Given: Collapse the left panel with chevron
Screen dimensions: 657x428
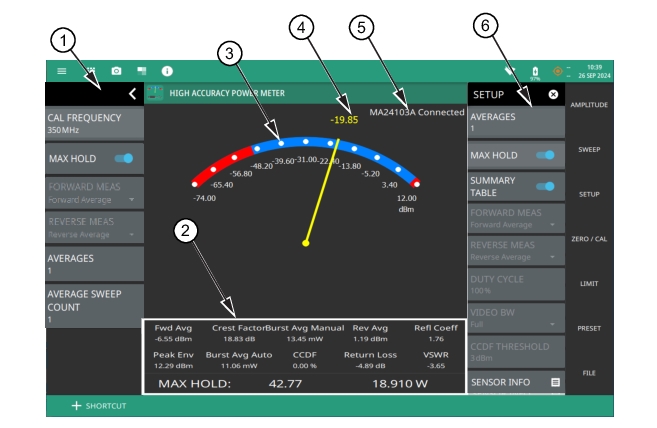Looking at the screenshot, I should click(132, 93).
